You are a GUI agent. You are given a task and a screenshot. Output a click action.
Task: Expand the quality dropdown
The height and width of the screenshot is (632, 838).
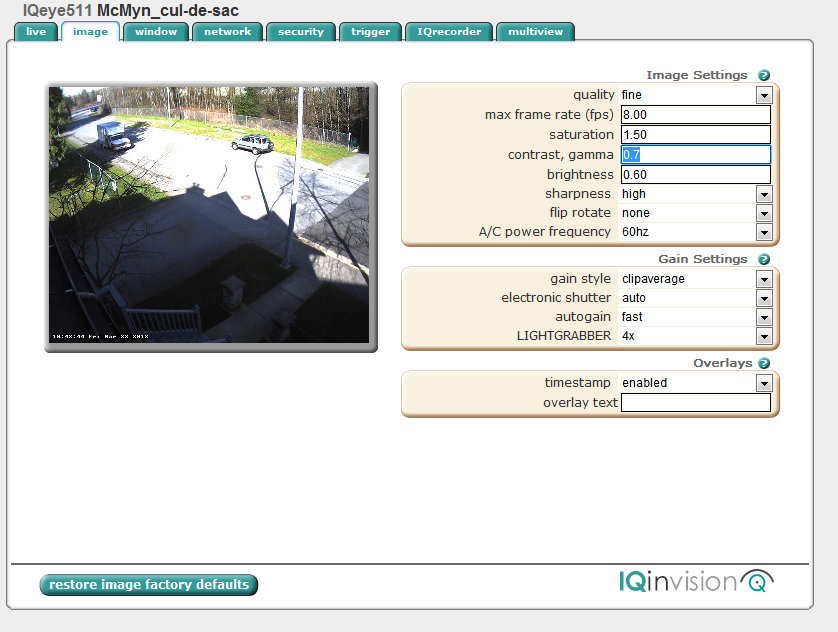763,95
